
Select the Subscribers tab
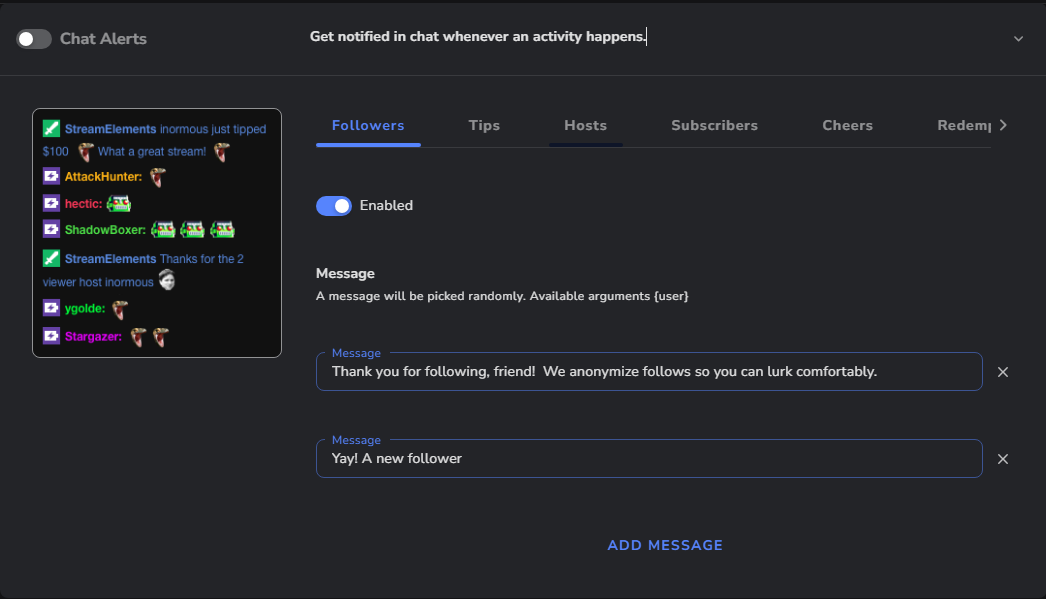pyautogui.click(x=714, y=125)
